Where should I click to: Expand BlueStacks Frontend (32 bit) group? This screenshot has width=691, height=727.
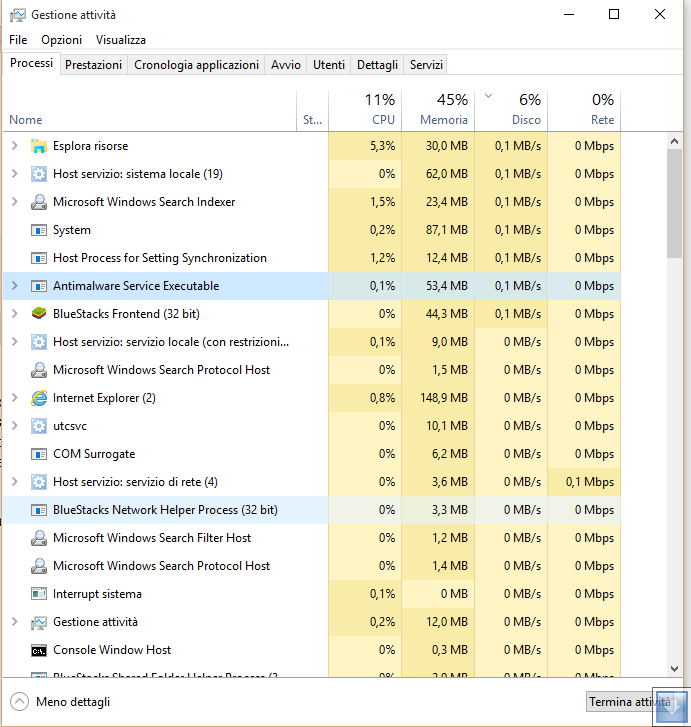[x=14, y=314]
